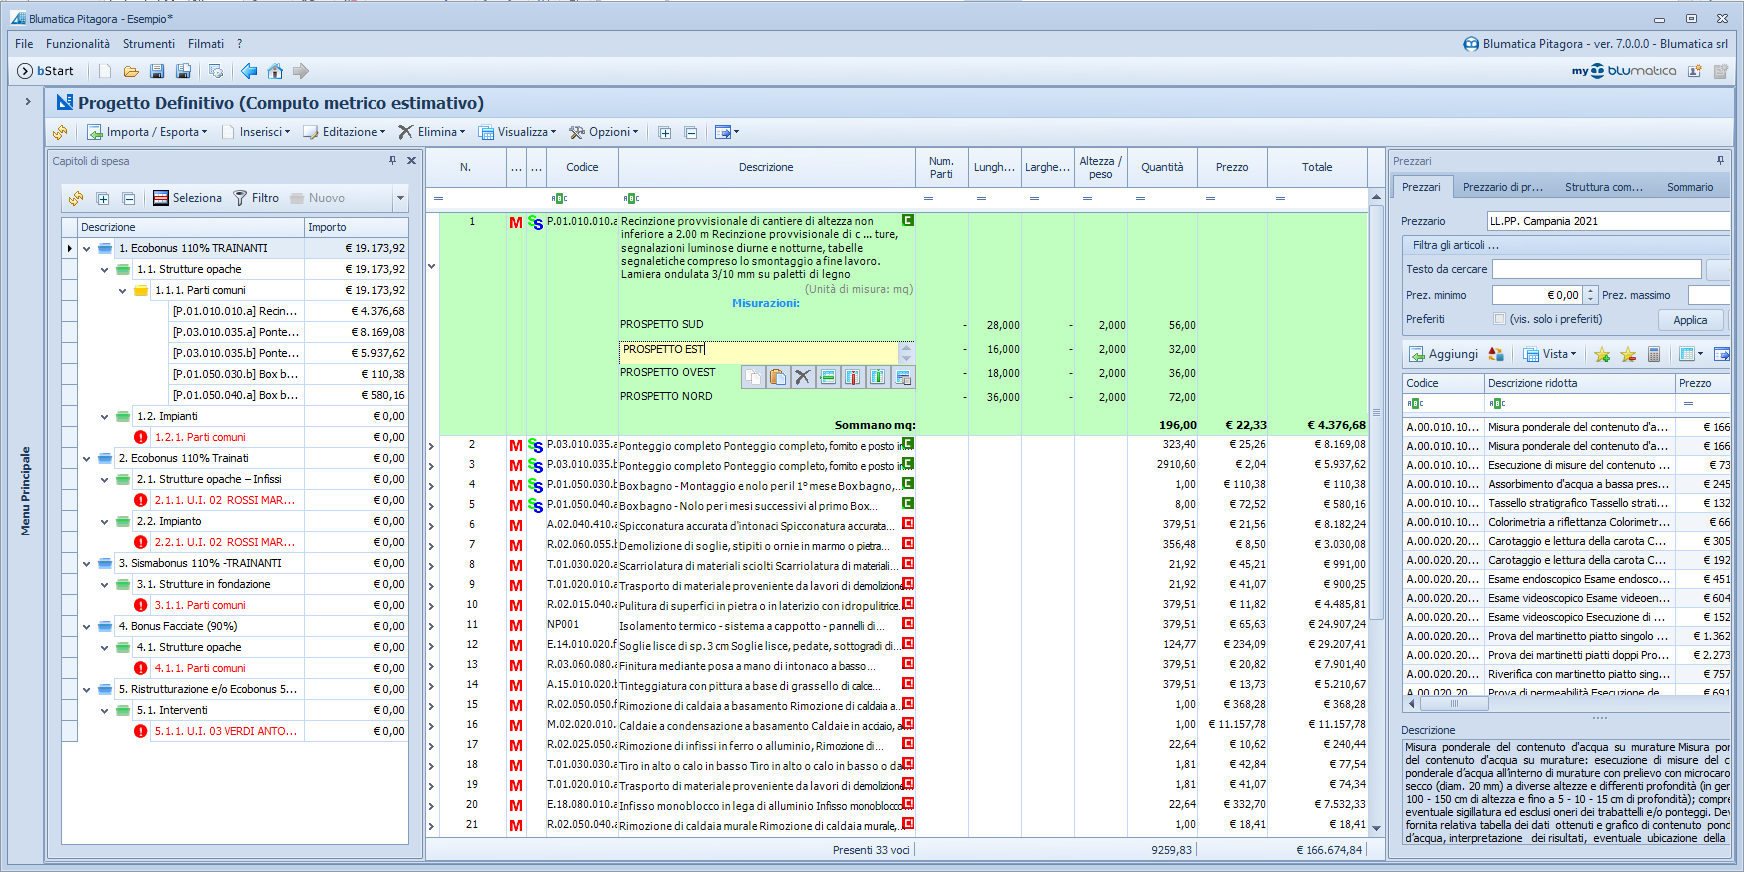Open the folder icon in top toolbar
This screenshot has width=1744, height=872.
(131, 71)
